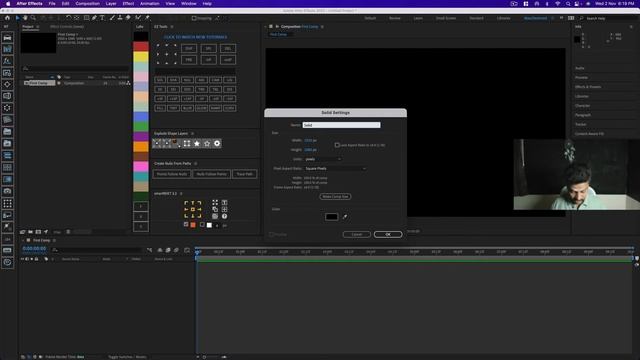
Task: Select the Clone Stamp tool
Action: click(120, 18)
